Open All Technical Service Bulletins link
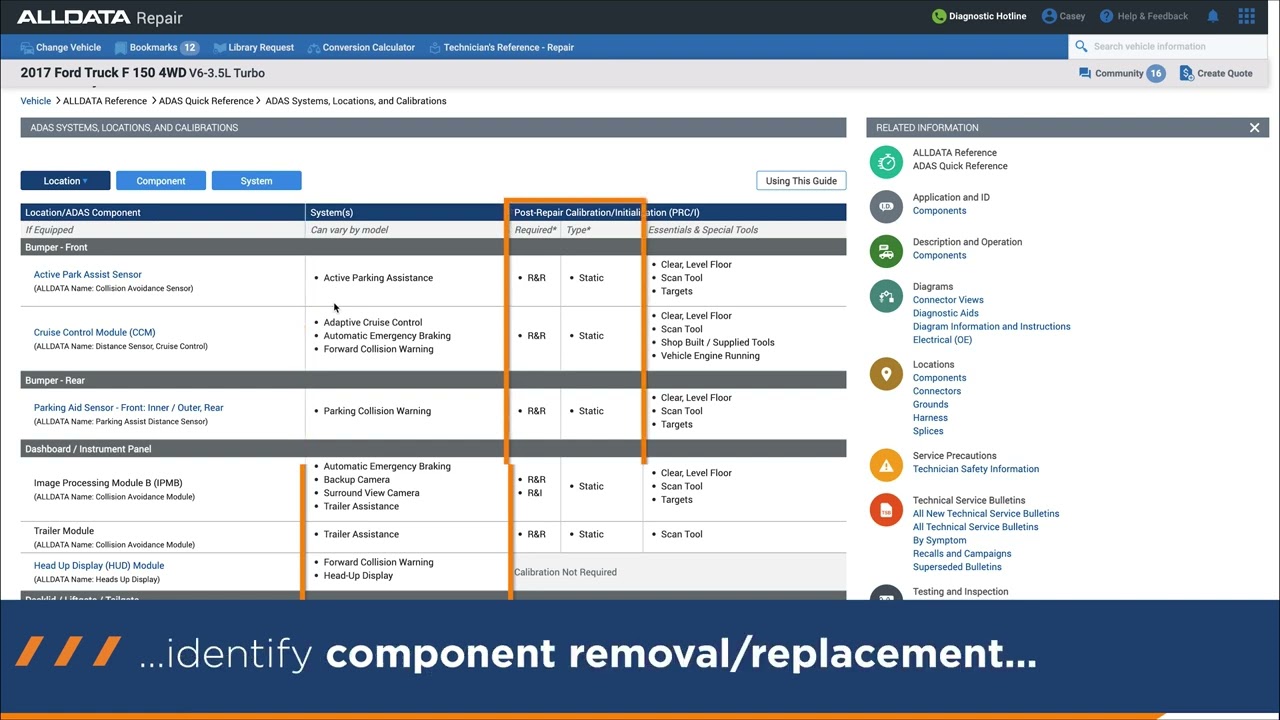1280x720 pixels. (x=976, y=527)
